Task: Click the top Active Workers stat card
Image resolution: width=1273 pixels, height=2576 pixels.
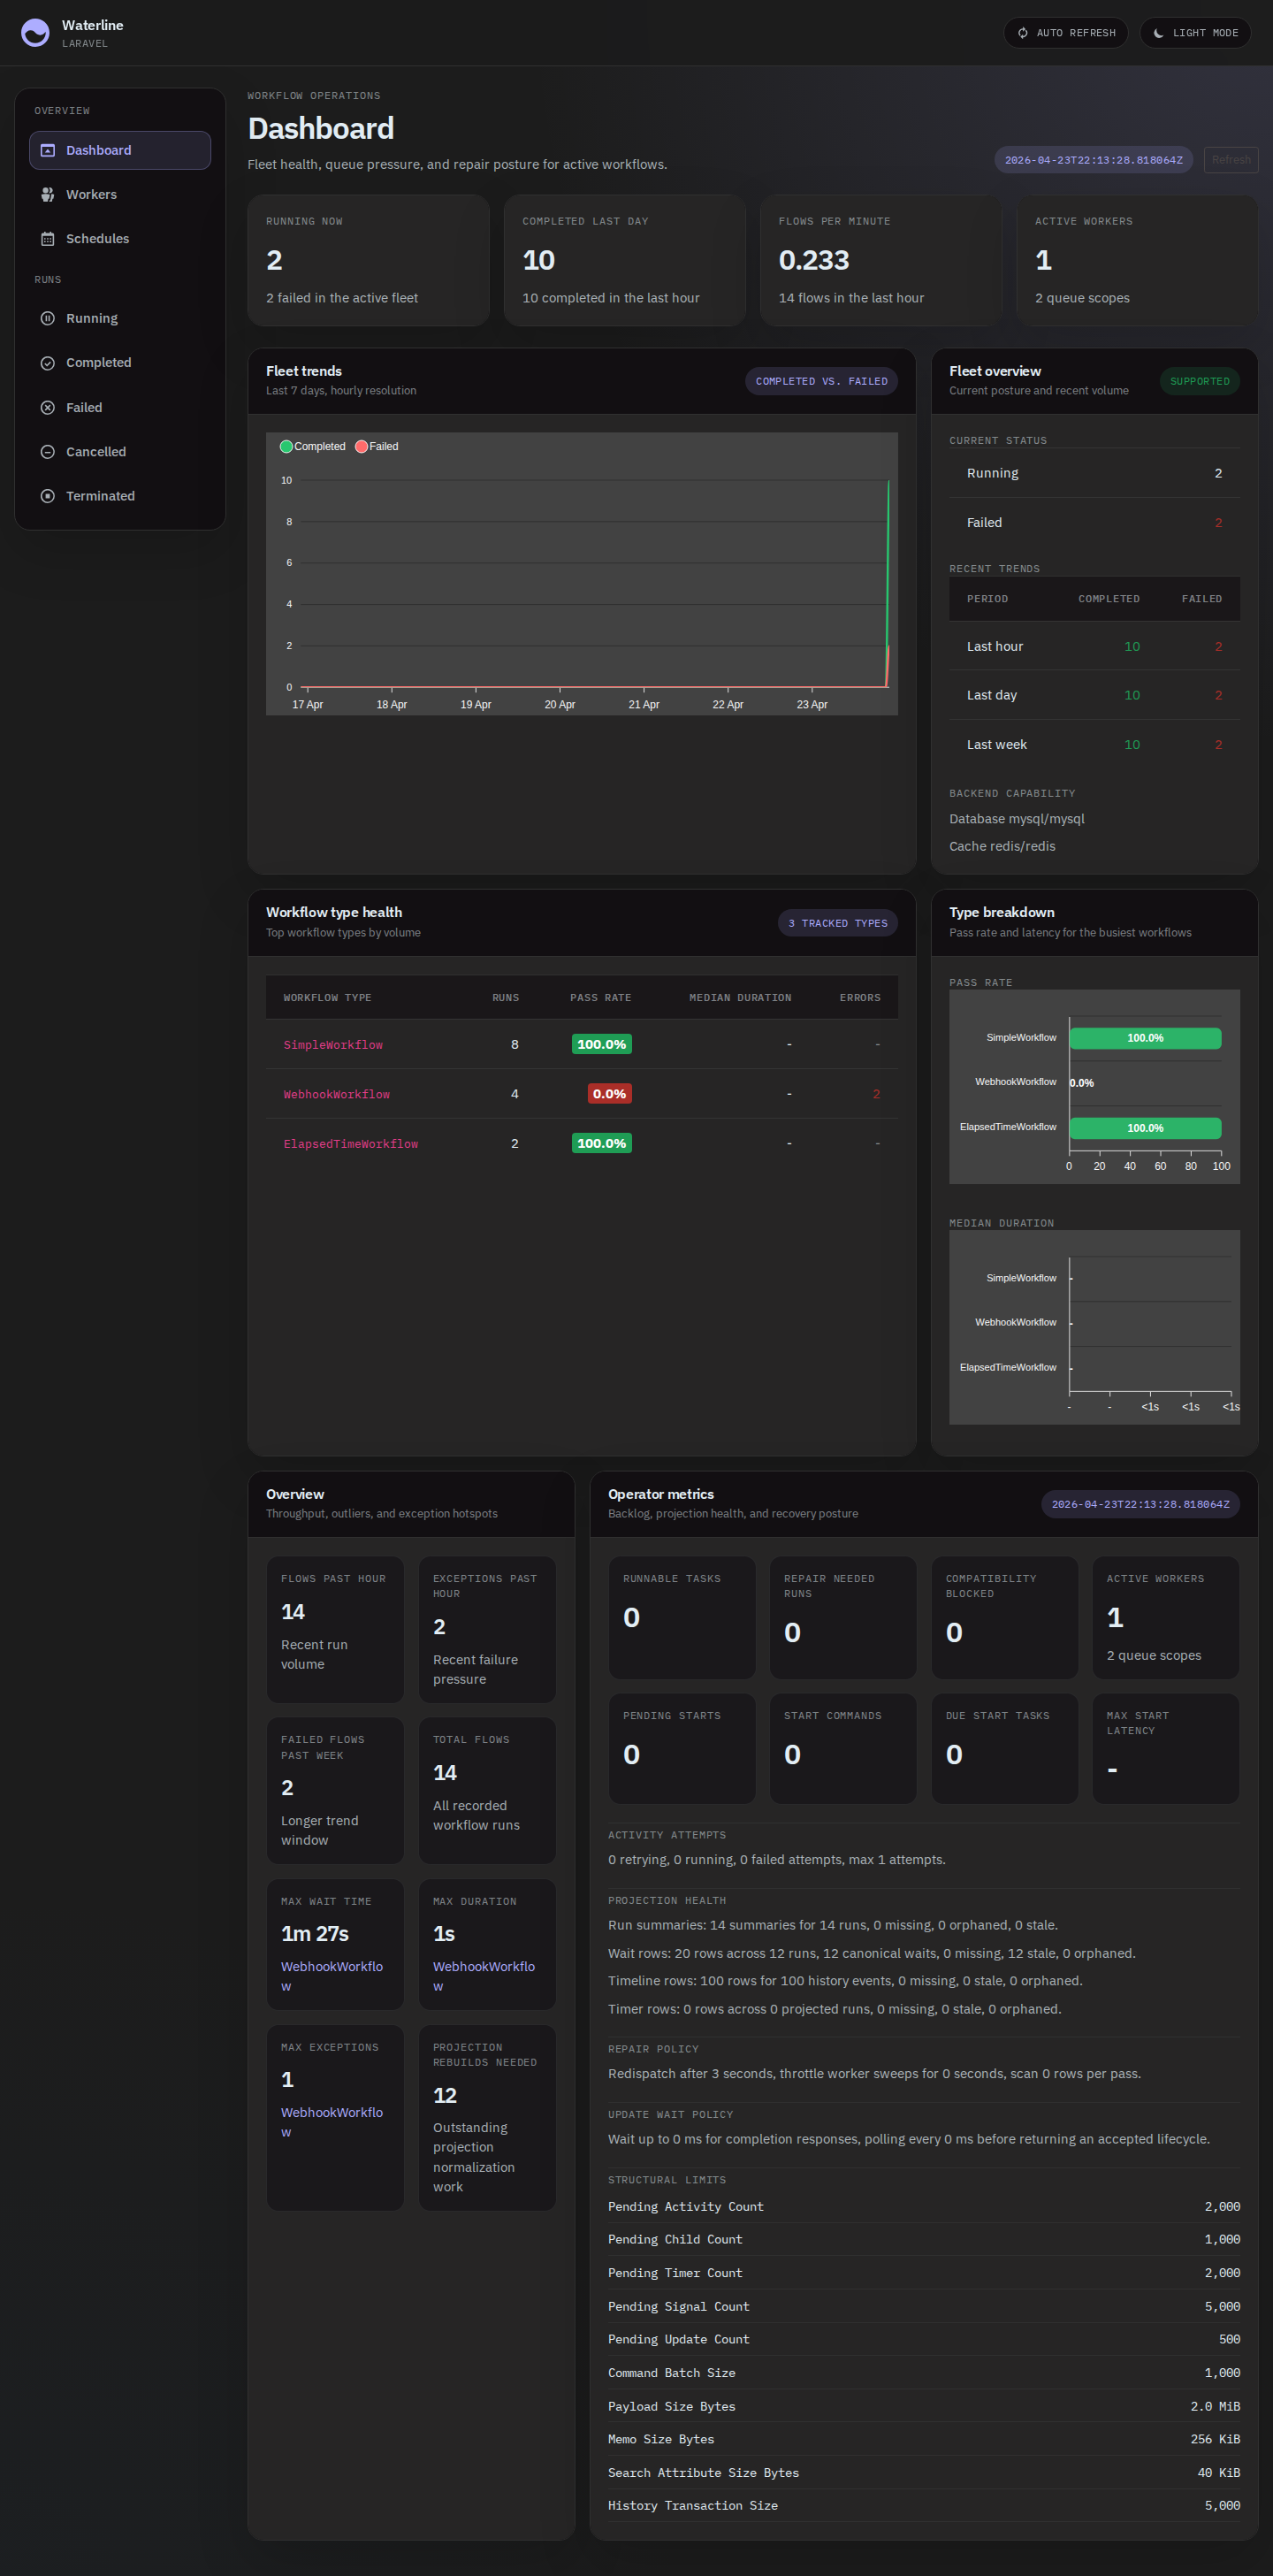Action: (1138, 260)
